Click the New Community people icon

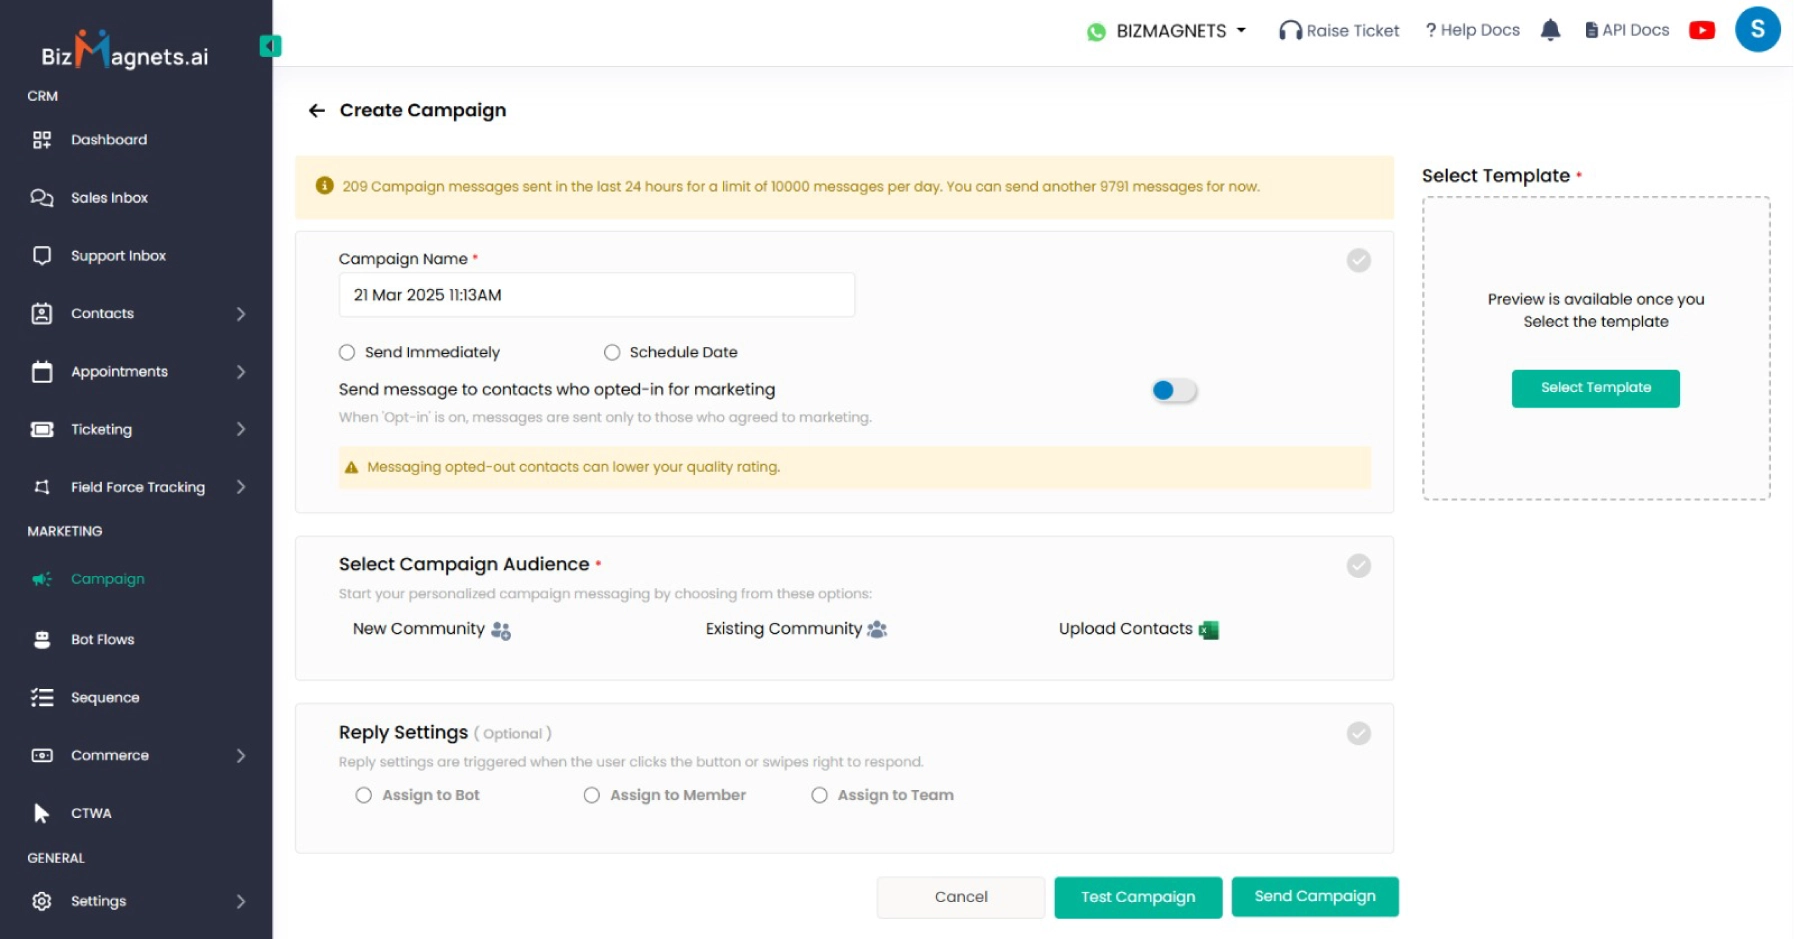(x=501, y=630)
